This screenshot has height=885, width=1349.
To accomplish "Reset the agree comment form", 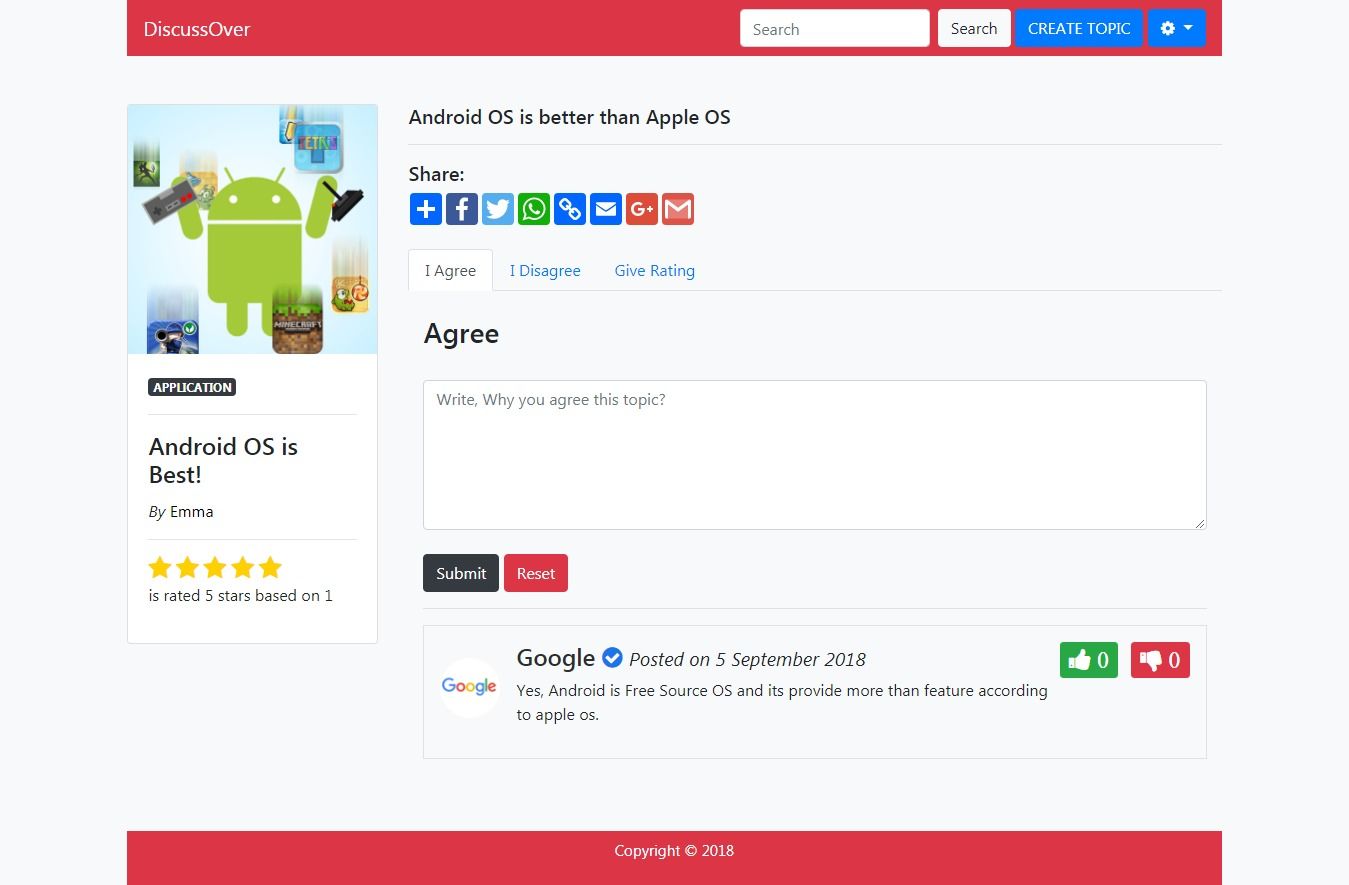I will (536, 573).
